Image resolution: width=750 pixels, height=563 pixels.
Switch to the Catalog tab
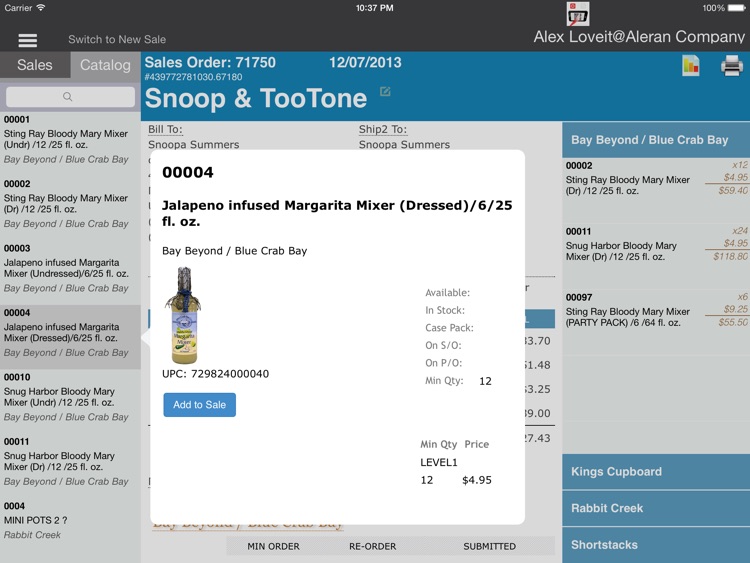click(105, 65)
